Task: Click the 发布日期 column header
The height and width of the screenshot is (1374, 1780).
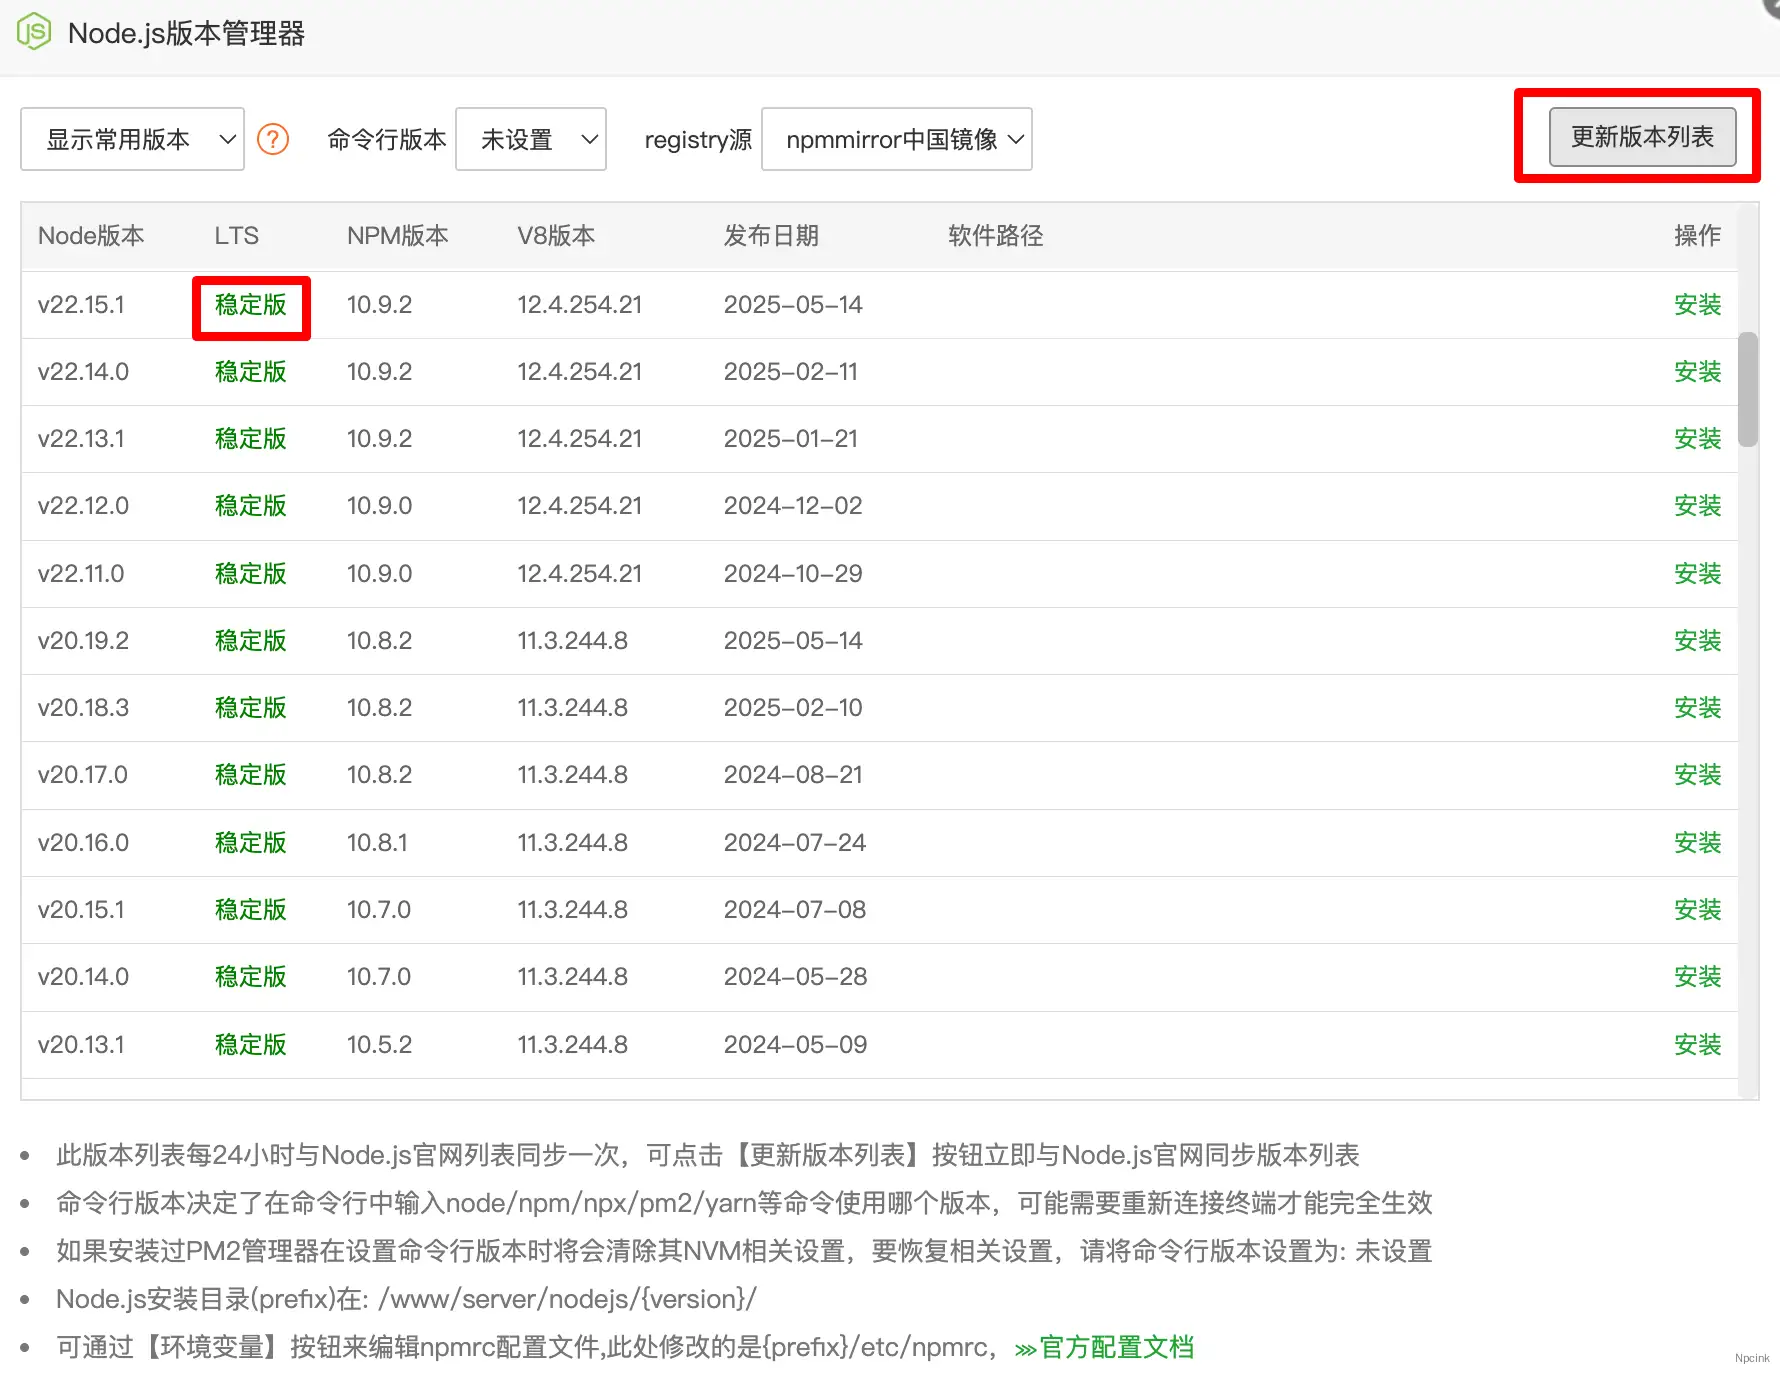Action: (x=771, y=236)
